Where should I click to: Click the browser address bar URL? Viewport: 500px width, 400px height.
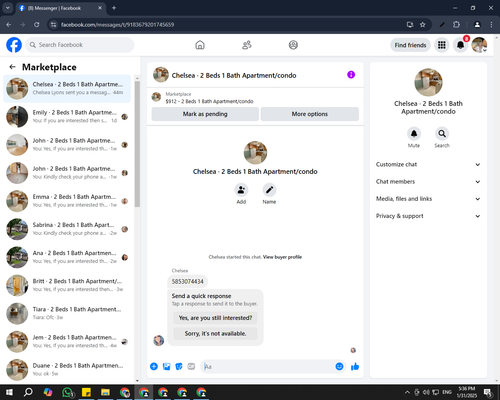coord(117,25)
